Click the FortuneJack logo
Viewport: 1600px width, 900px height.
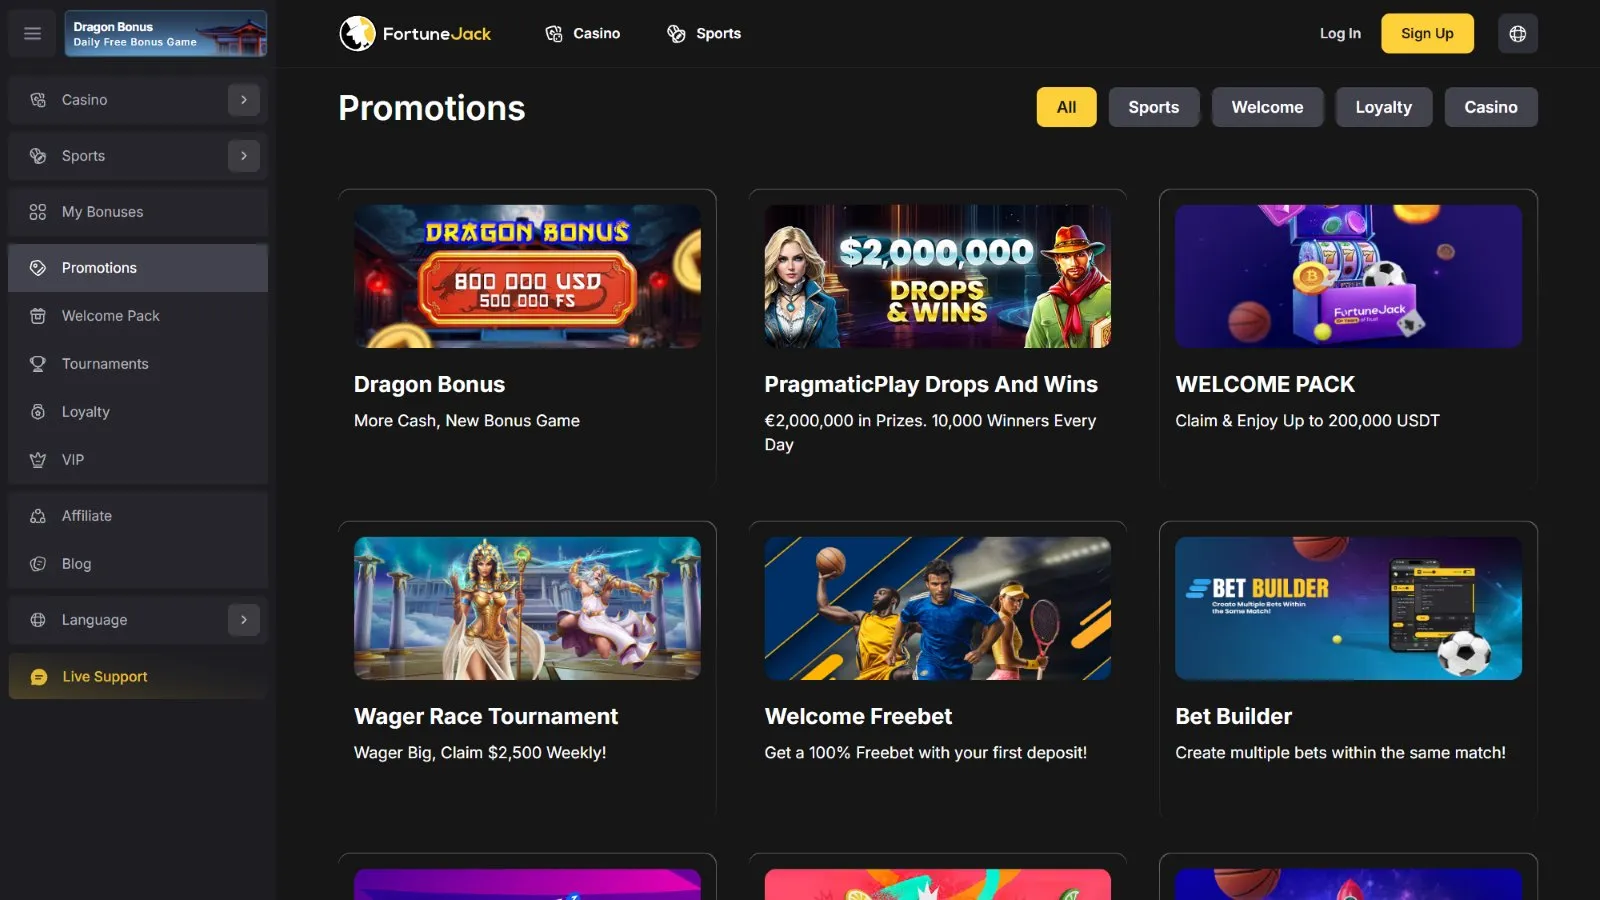415,33
